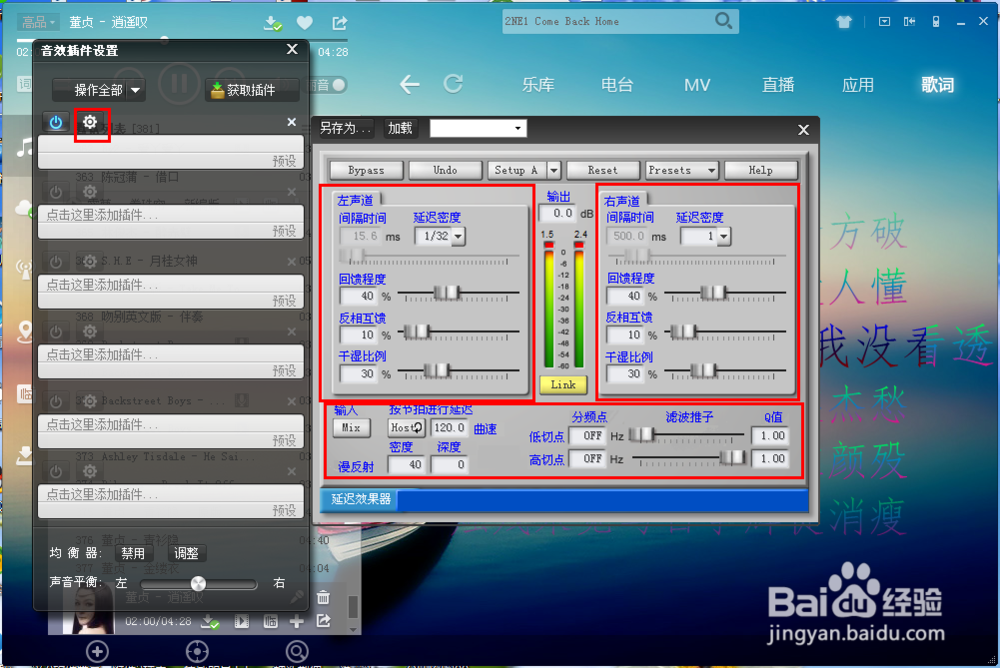The height and width of the screenshot is (668, 1000).
Task: Click the Undo button
Action: pos(445,170)
